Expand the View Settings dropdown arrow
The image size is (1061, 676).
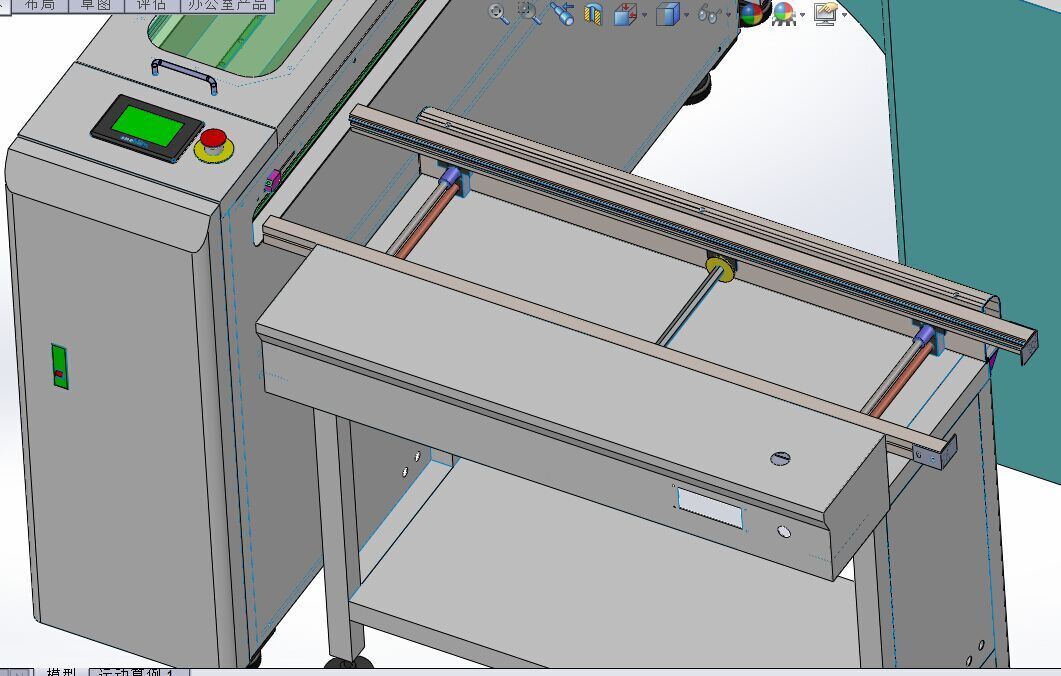click(x=844, y=15)
